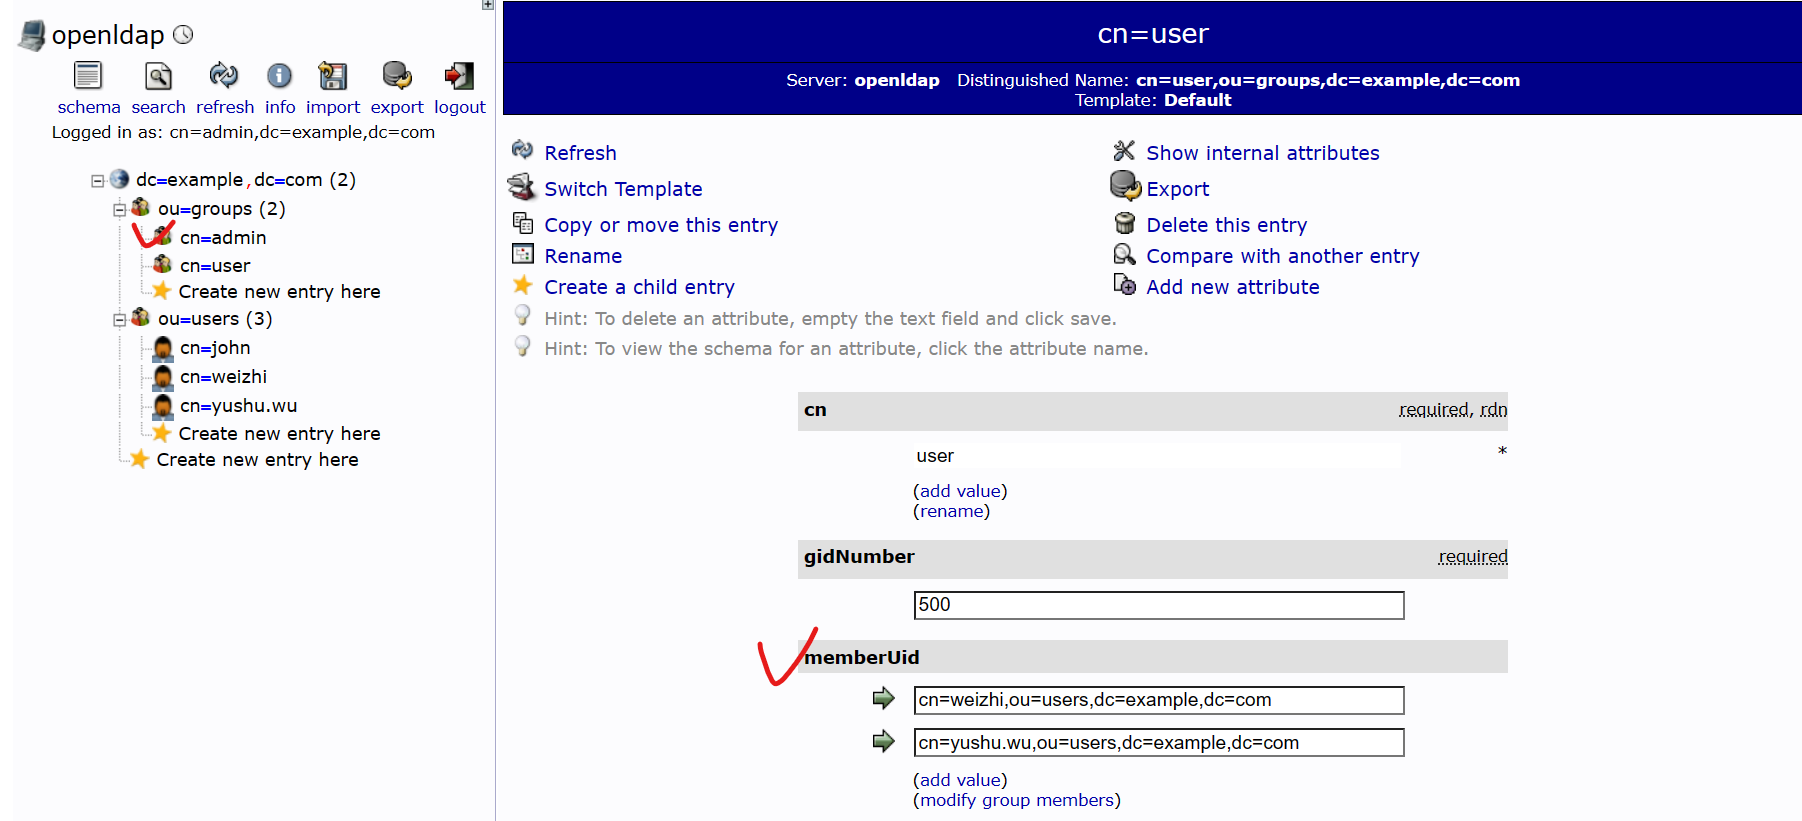Click the Copy or move entry icon
Viewport: 1802px width, 821px height.
[x=523, y=222]
